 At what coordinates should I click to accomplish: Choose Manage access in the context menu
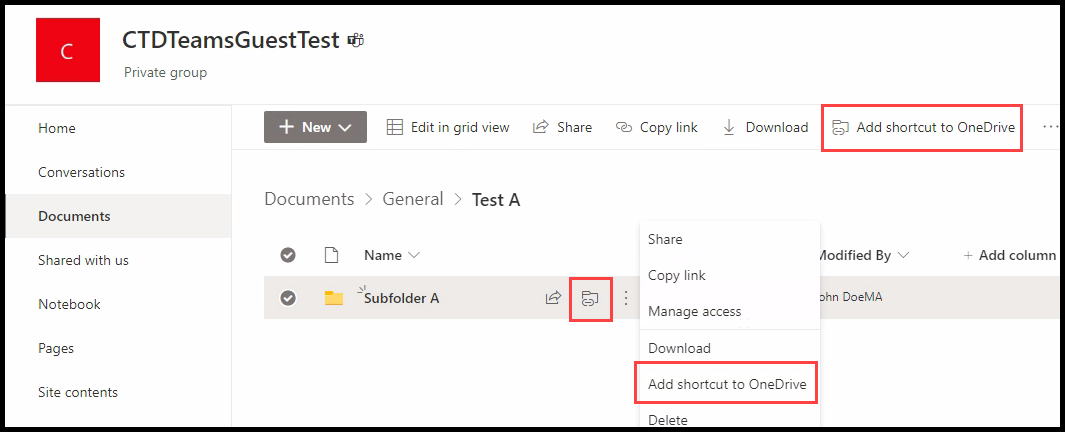point(695,311)
